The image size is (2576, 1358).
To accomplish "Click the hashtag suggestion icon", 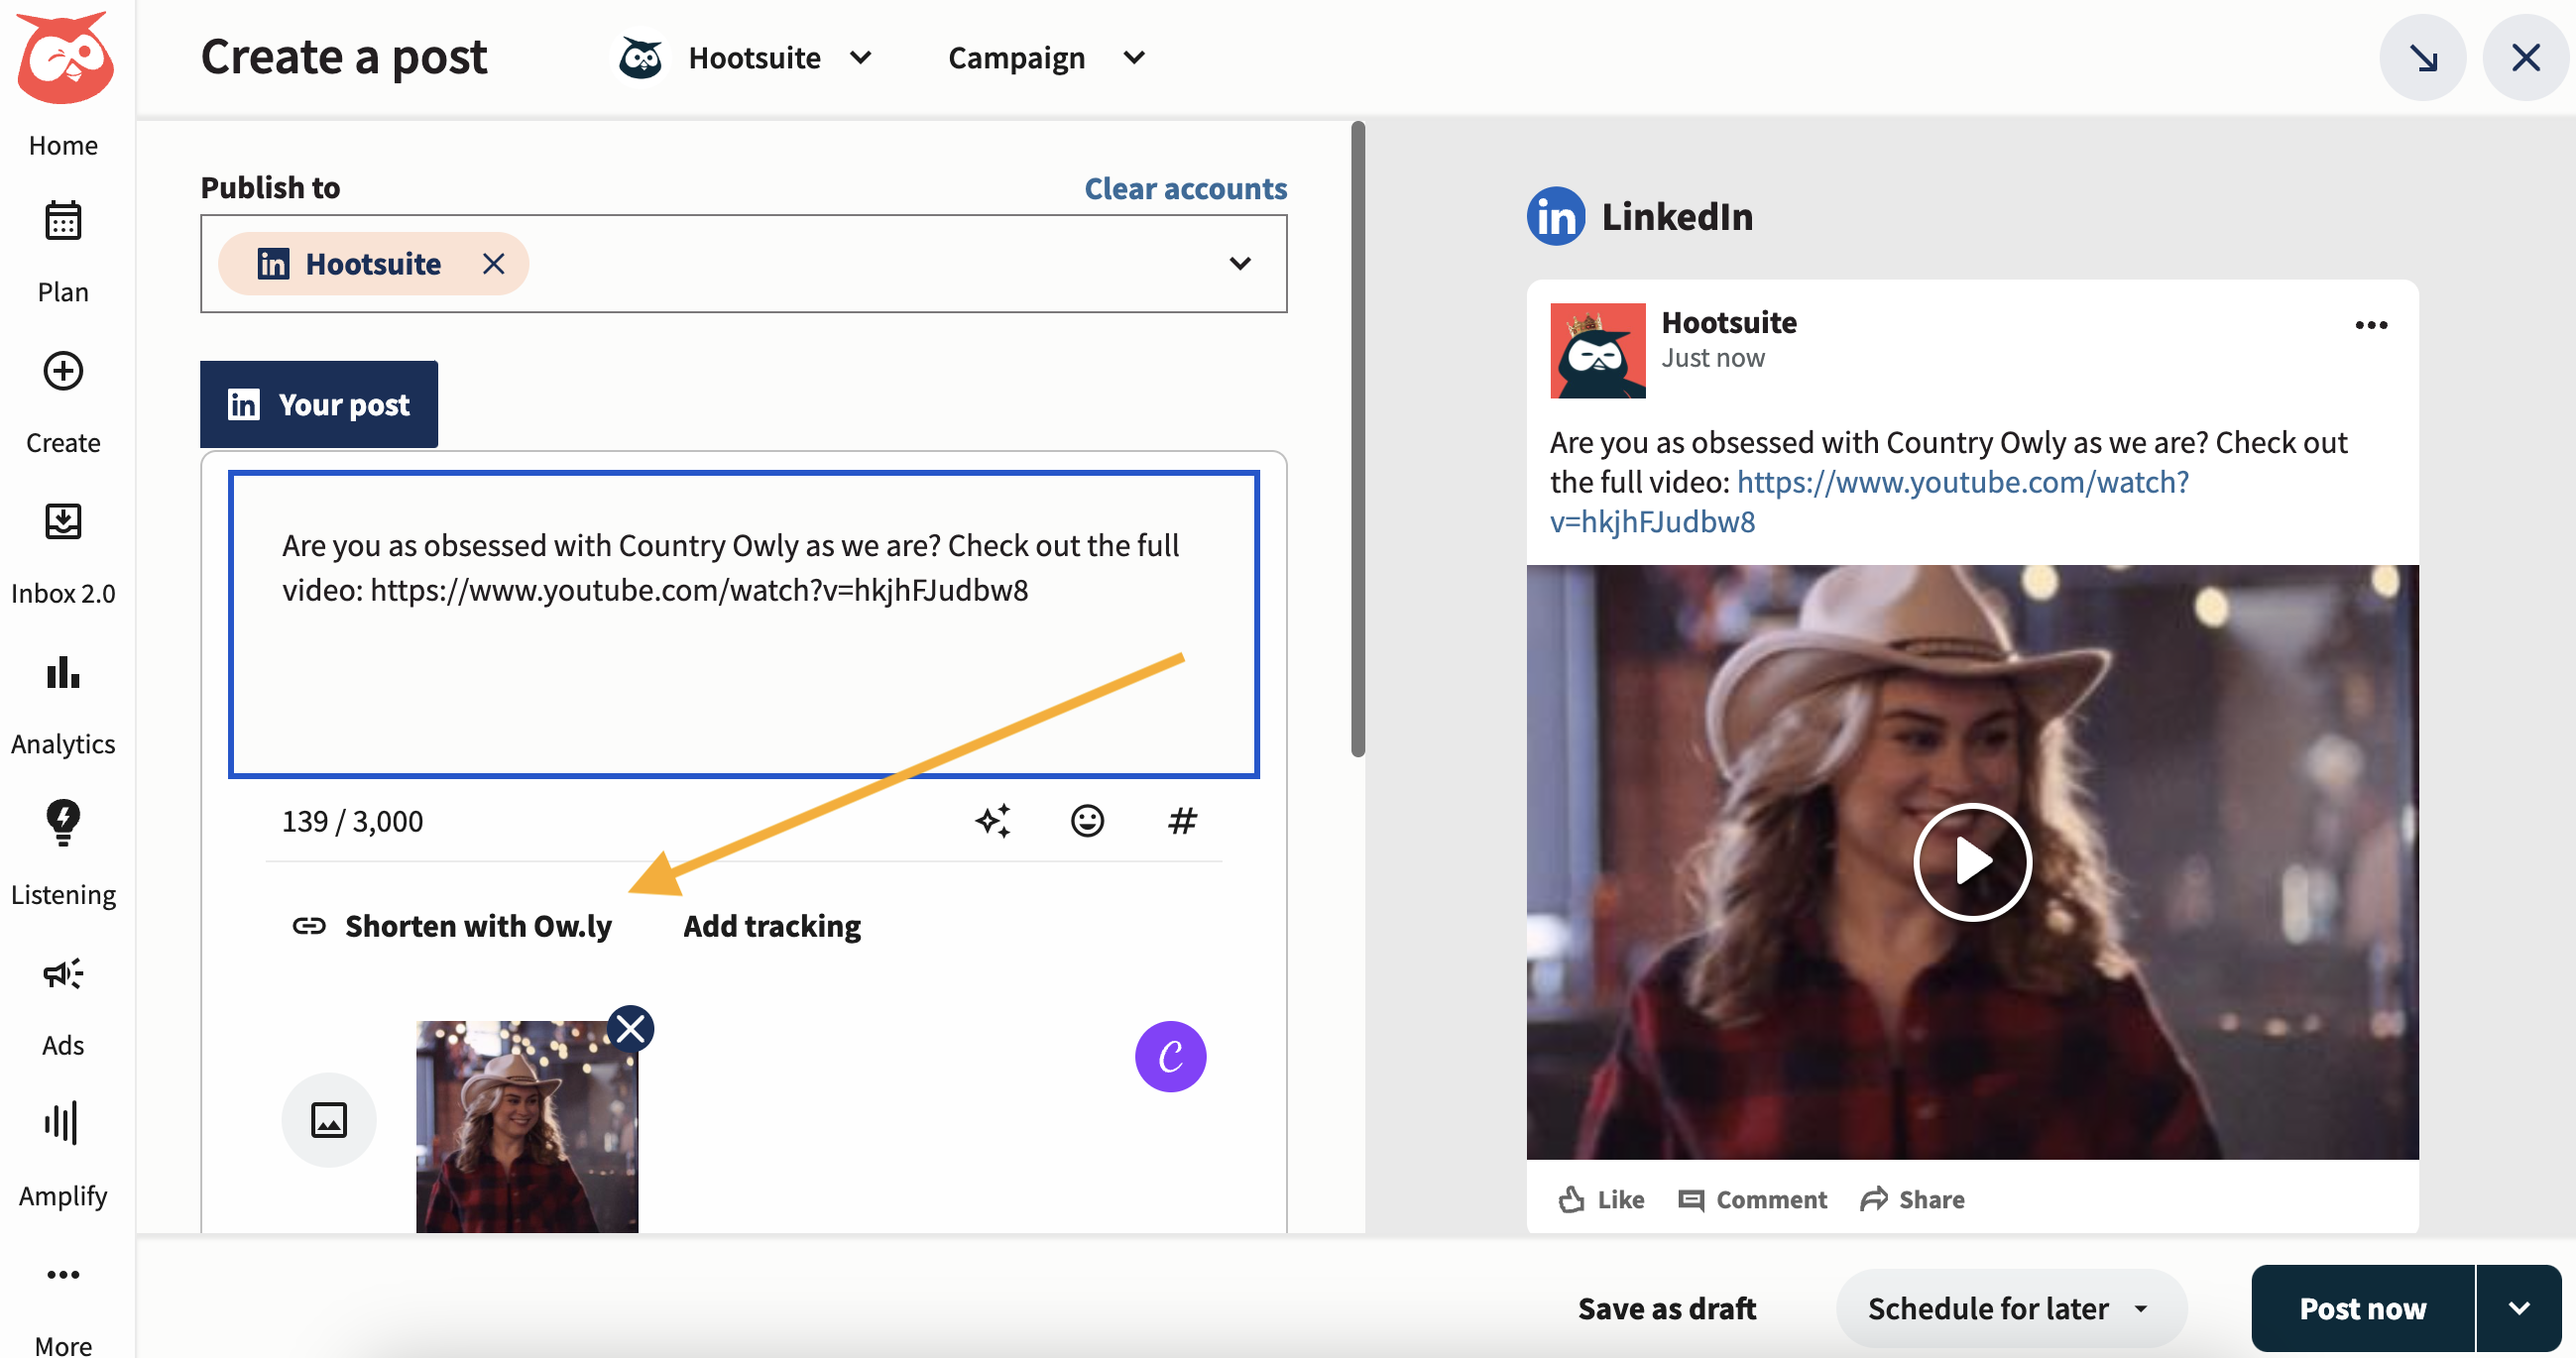I will point(1182,821).
